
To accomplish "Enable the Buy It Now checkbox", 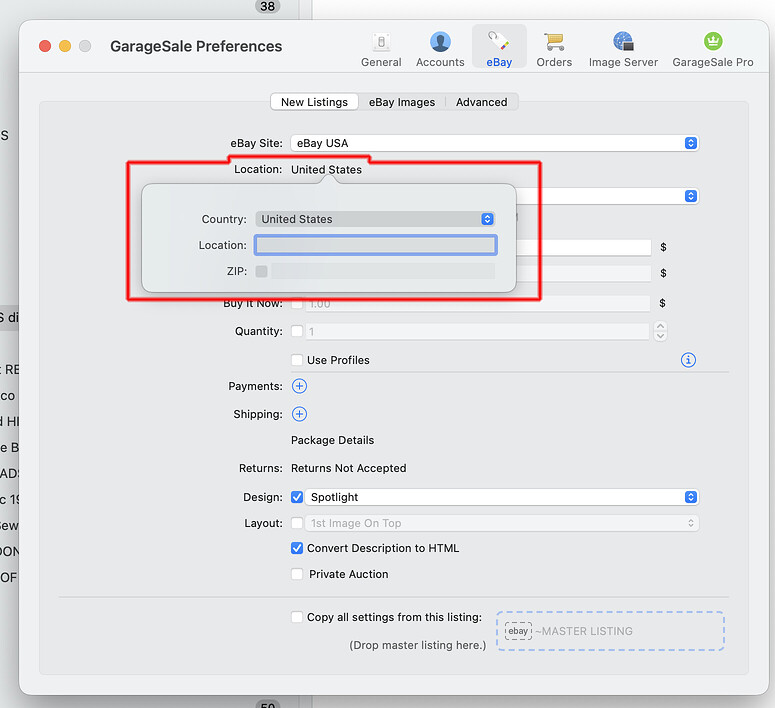I will point(297,303).
